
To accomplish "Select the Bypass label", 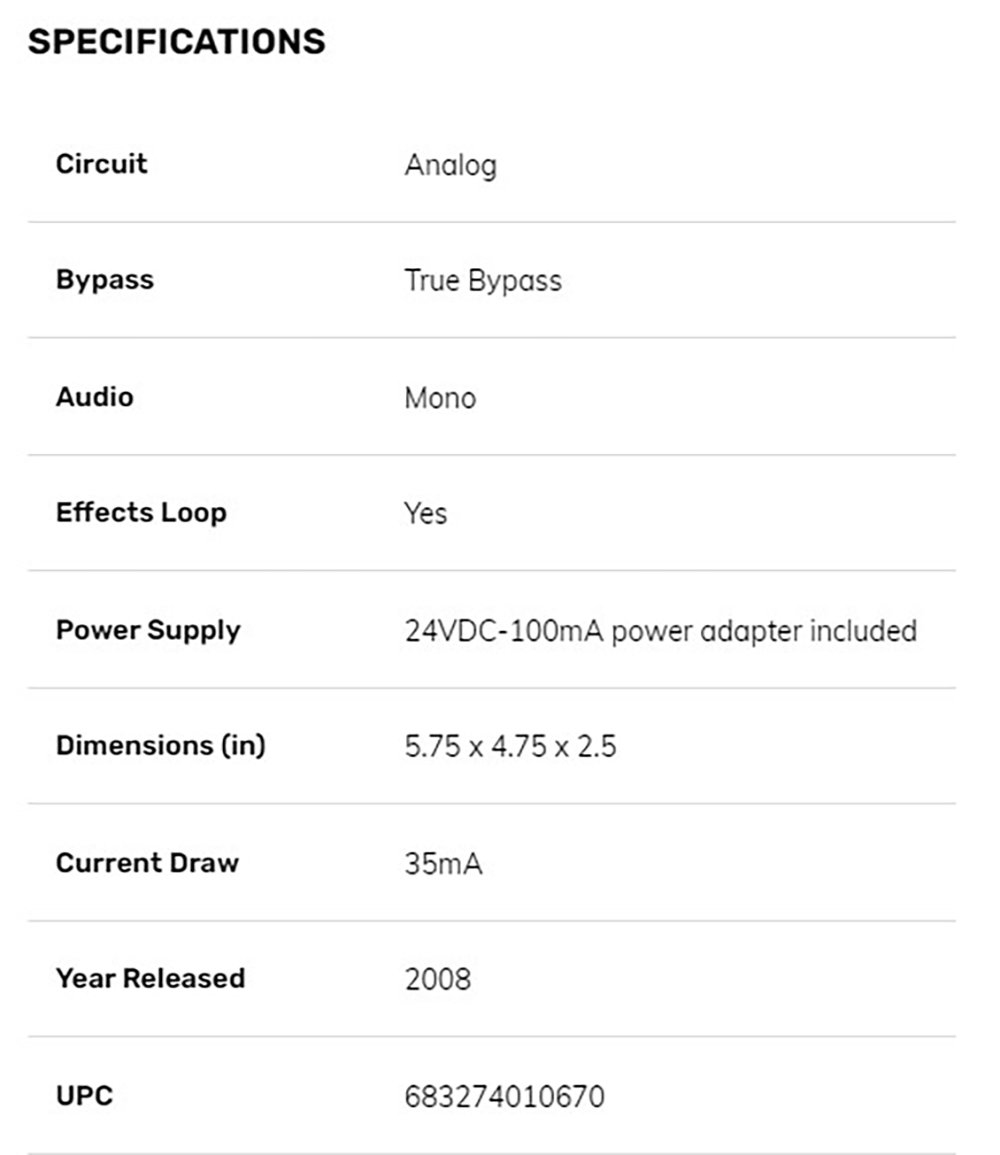I will [105, 280].
